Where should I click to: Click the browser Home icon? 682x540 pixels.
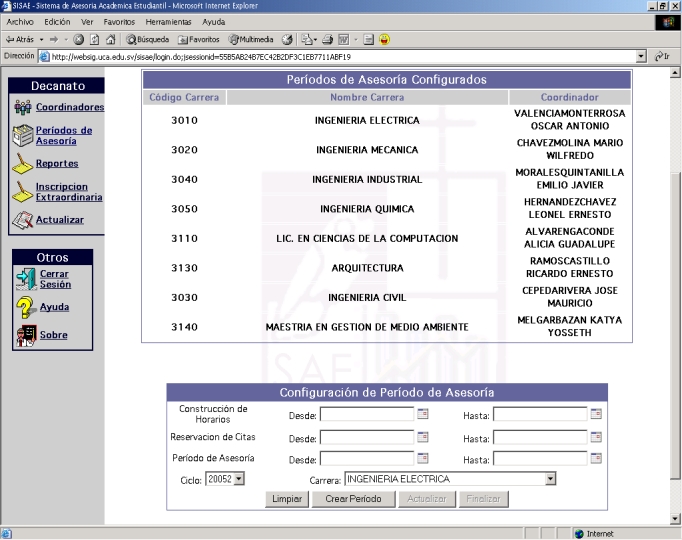(110, 40)
